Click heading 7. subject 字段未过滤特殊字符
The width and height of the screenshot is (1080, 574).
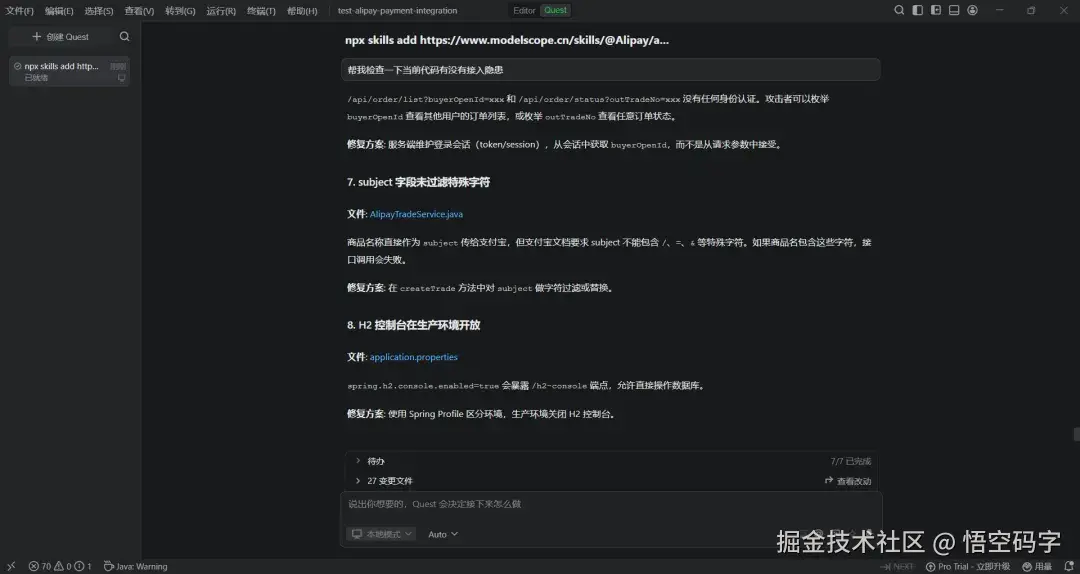(418, 183)
